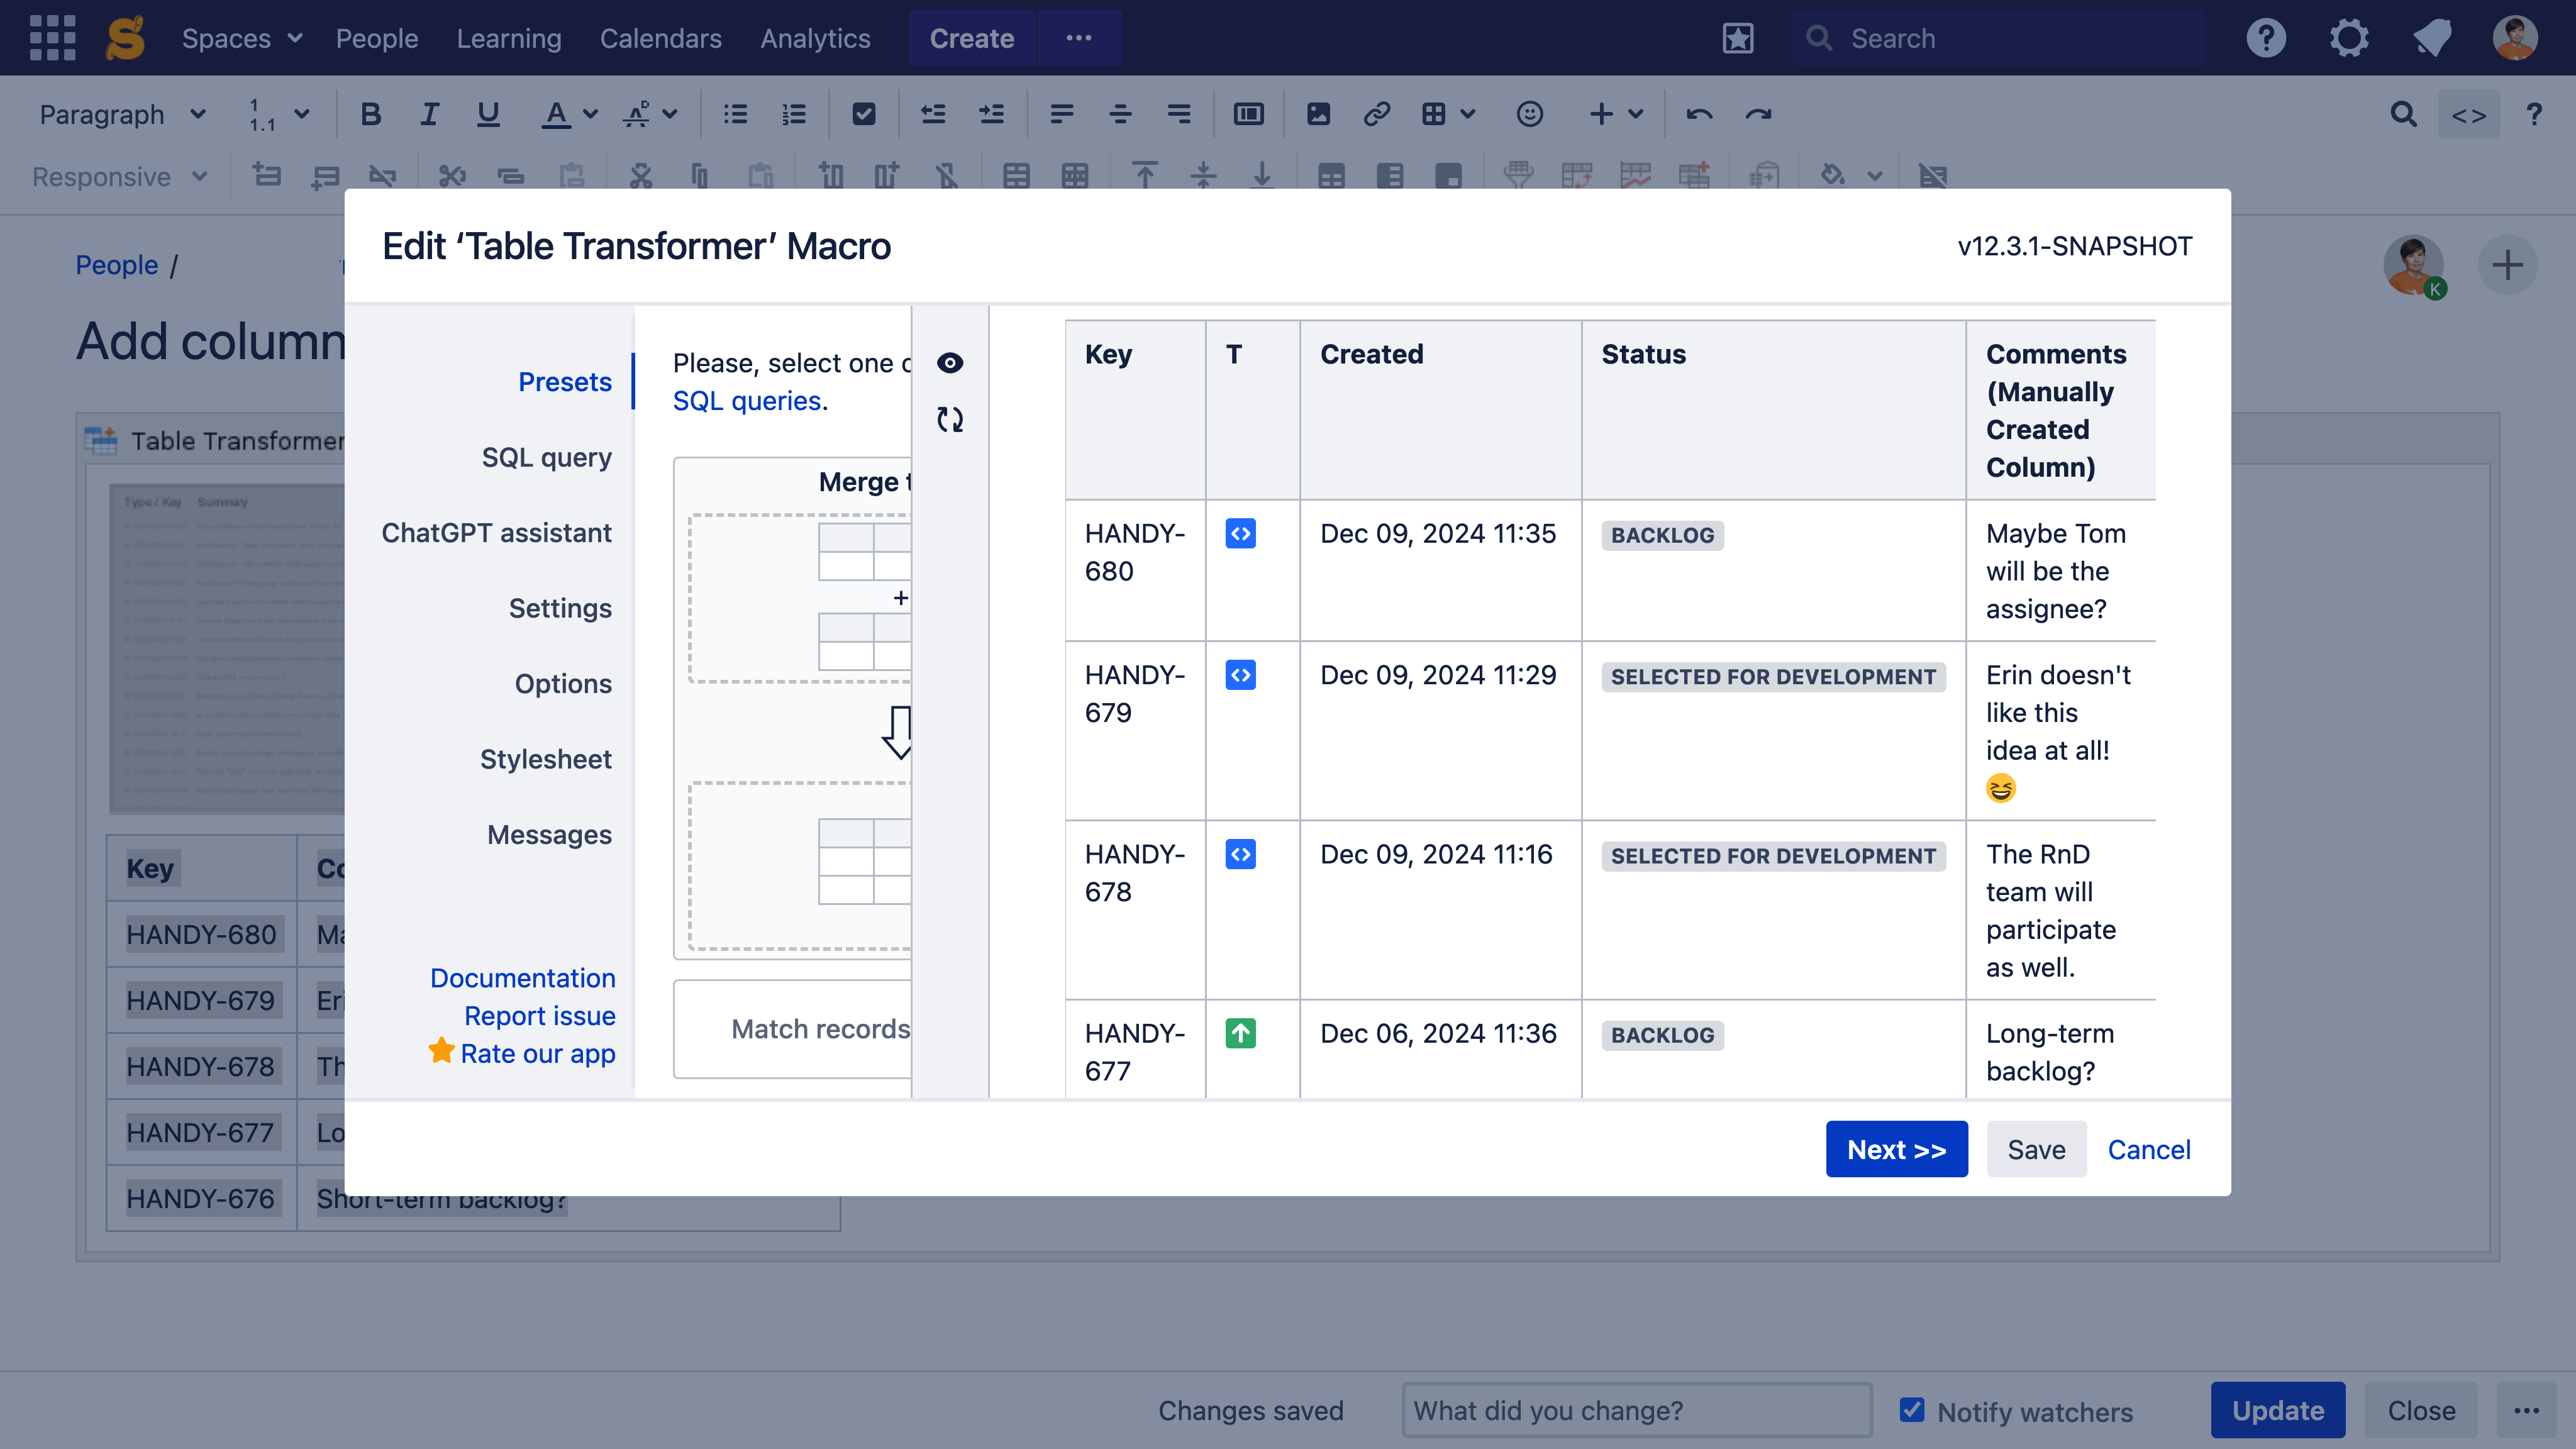Open the ChatGPT assistant tab
This screenshot has height=1449, width=2576.
tap(497, 533)
